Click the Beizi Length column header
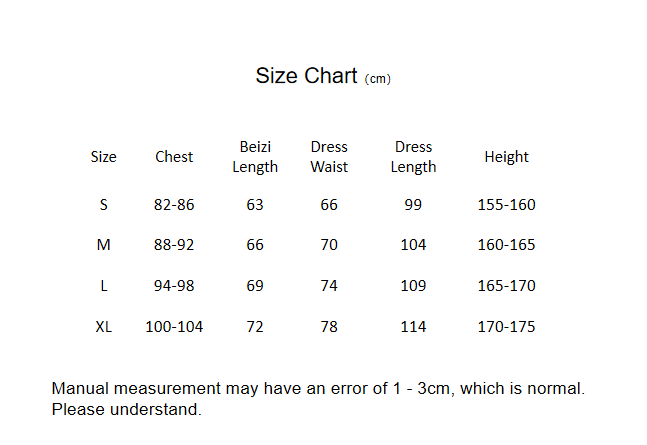The width and height of the screenshot is (647, 445). pyautogui.click(x=255, y=157)
